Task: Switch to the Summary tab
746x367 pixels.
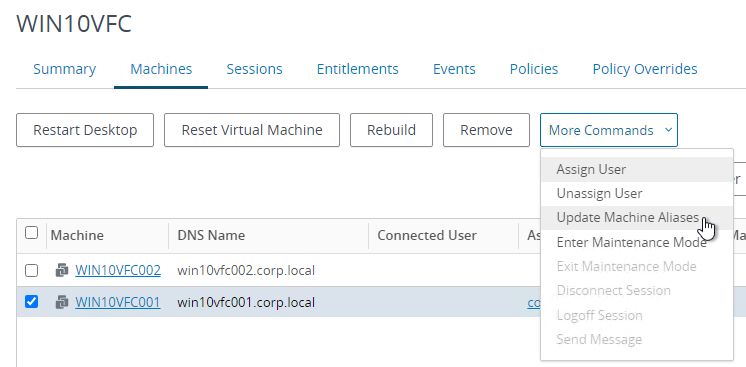Action: 65,69
